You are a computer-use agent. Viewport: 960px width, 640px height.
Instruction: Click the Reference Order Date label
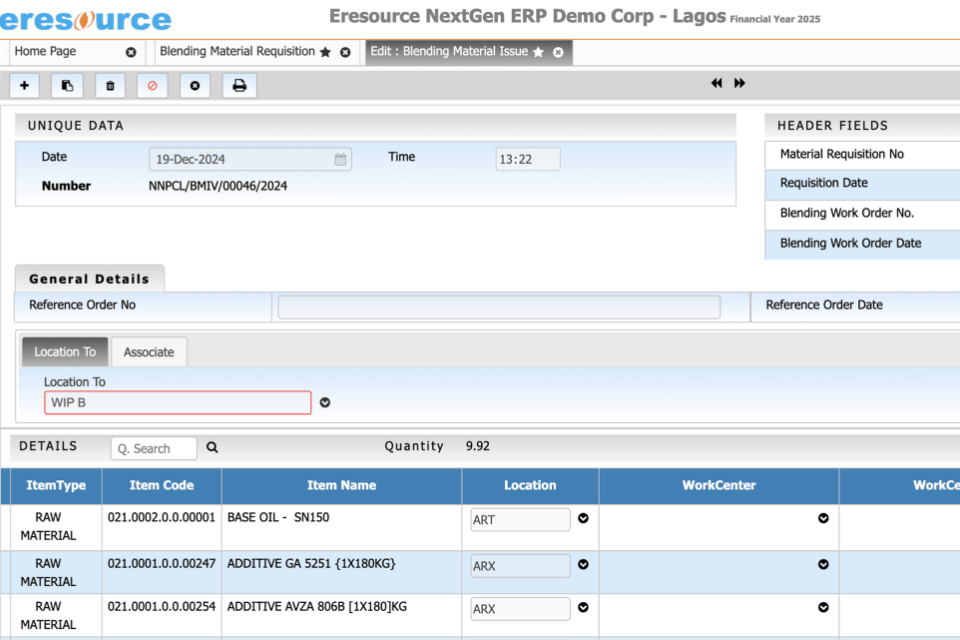(x=824, y=305)
